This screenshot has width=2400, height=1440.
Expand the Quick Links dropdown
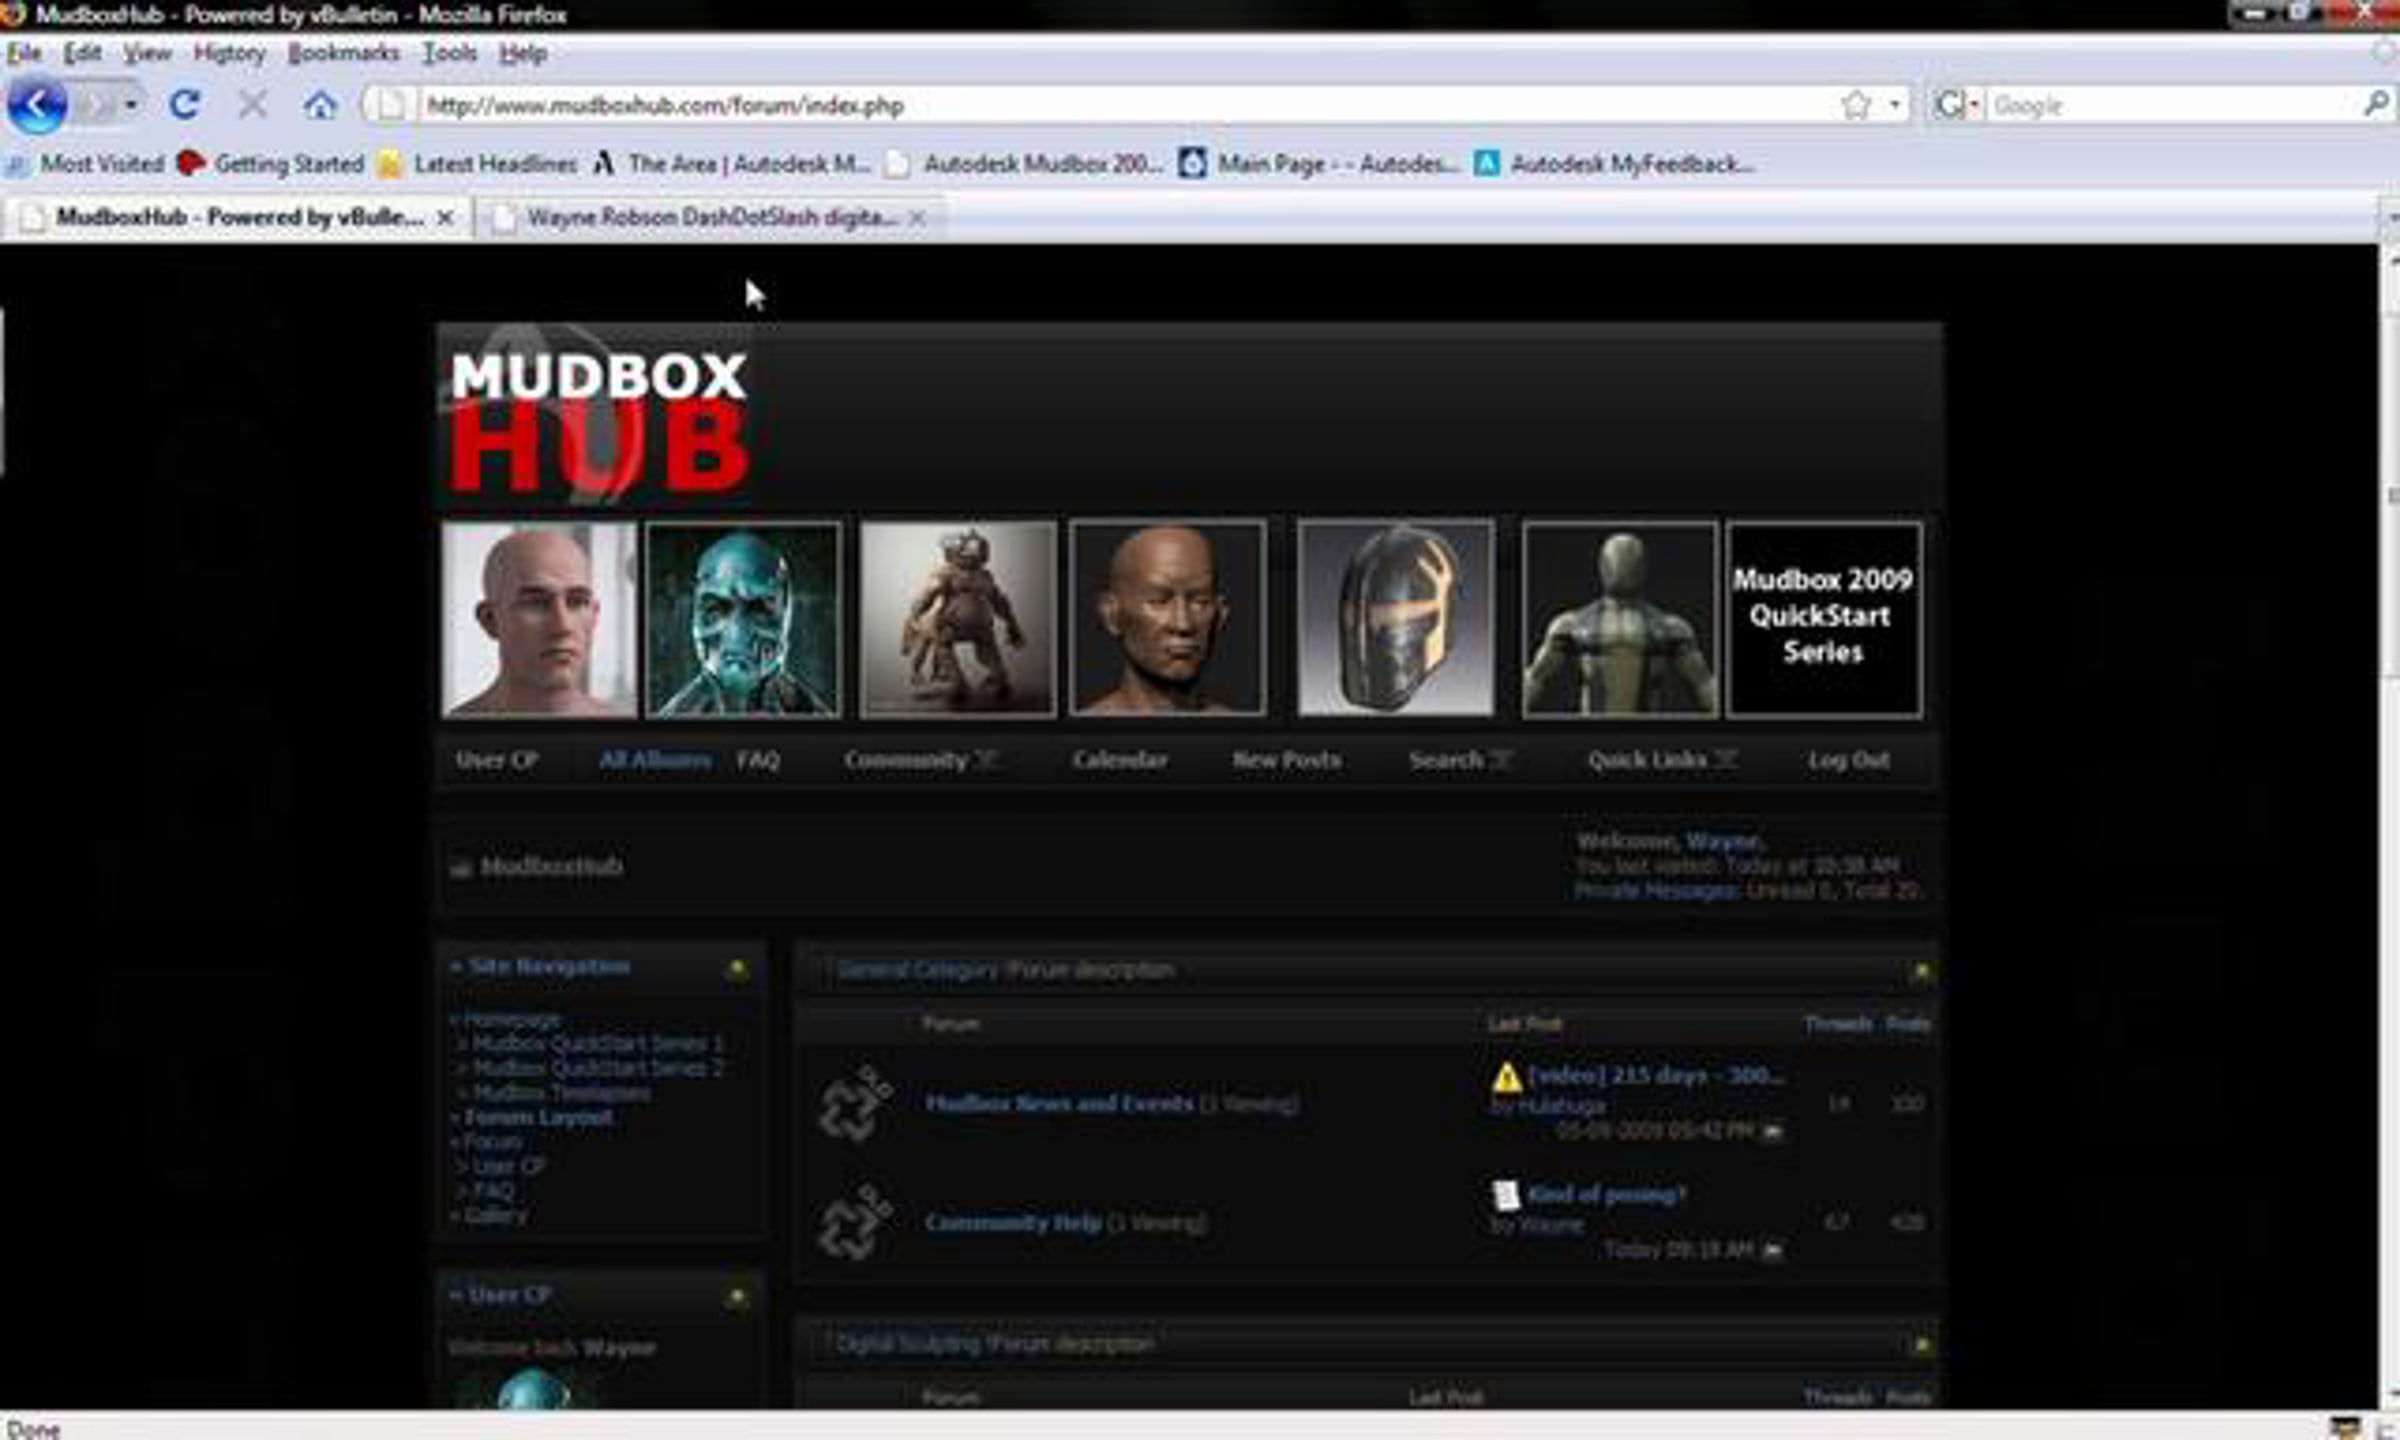1725,759
